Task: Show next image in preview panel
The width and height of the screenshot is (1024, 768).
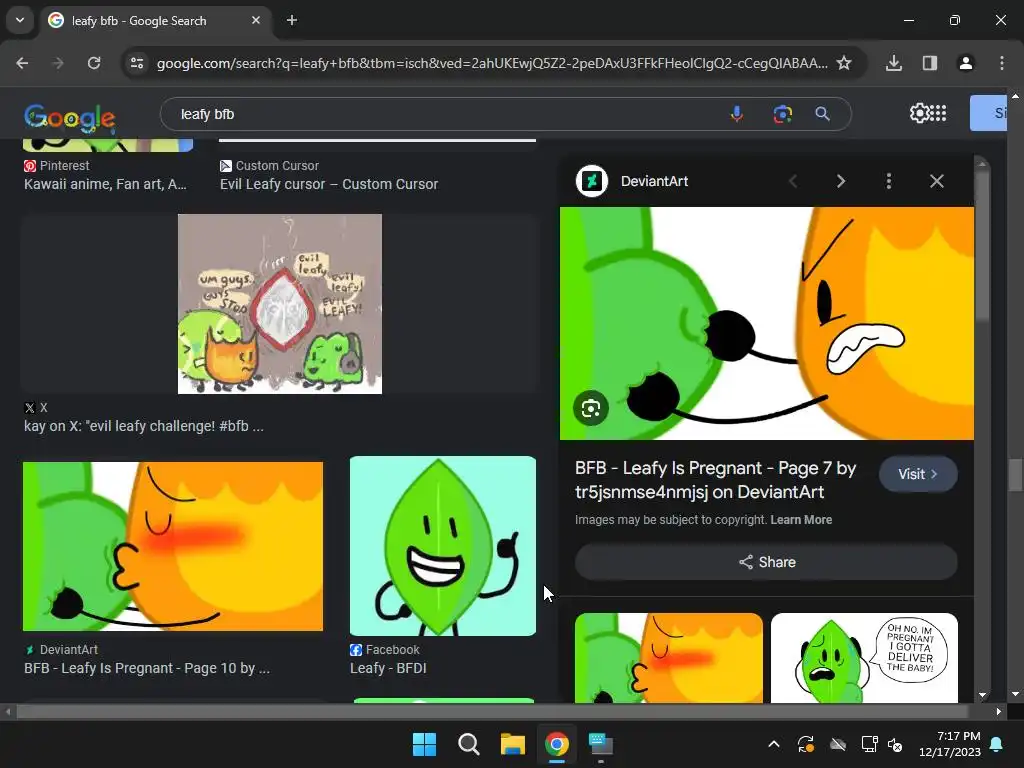Action: [840, 181]
